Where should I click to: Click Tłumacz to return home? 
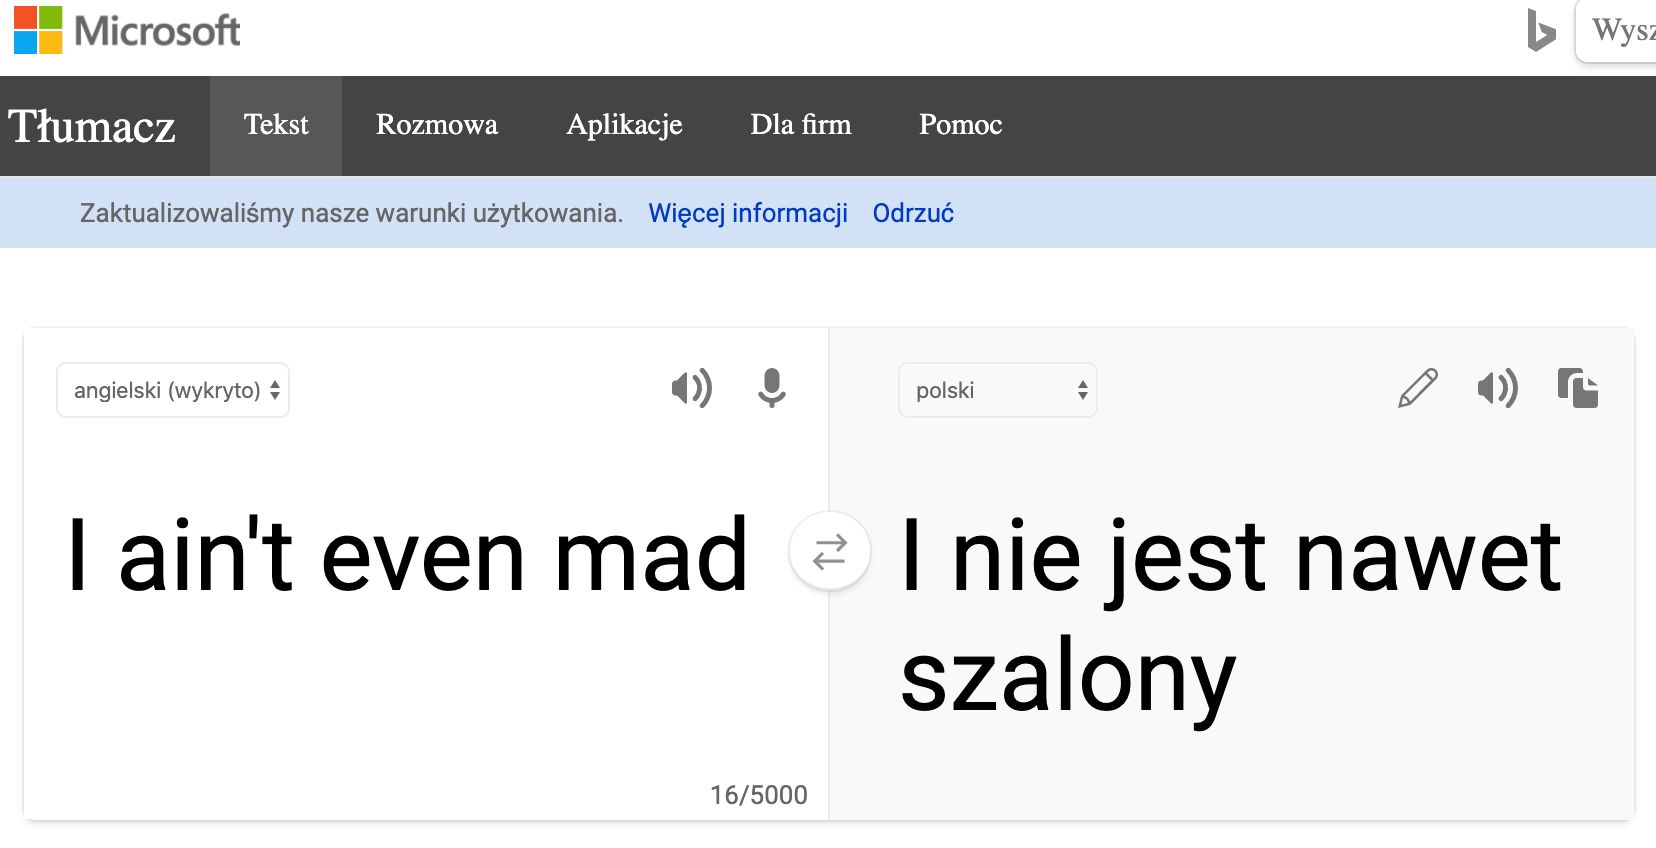click(x=92, y=127)
